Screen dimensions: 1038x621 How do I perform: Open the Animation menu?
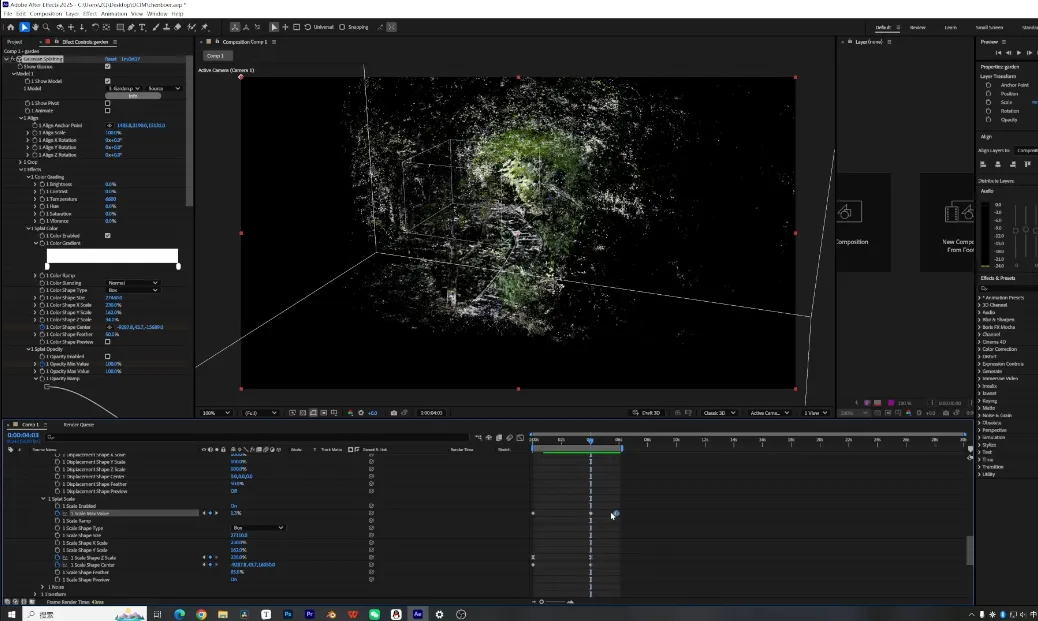[114, 13]
